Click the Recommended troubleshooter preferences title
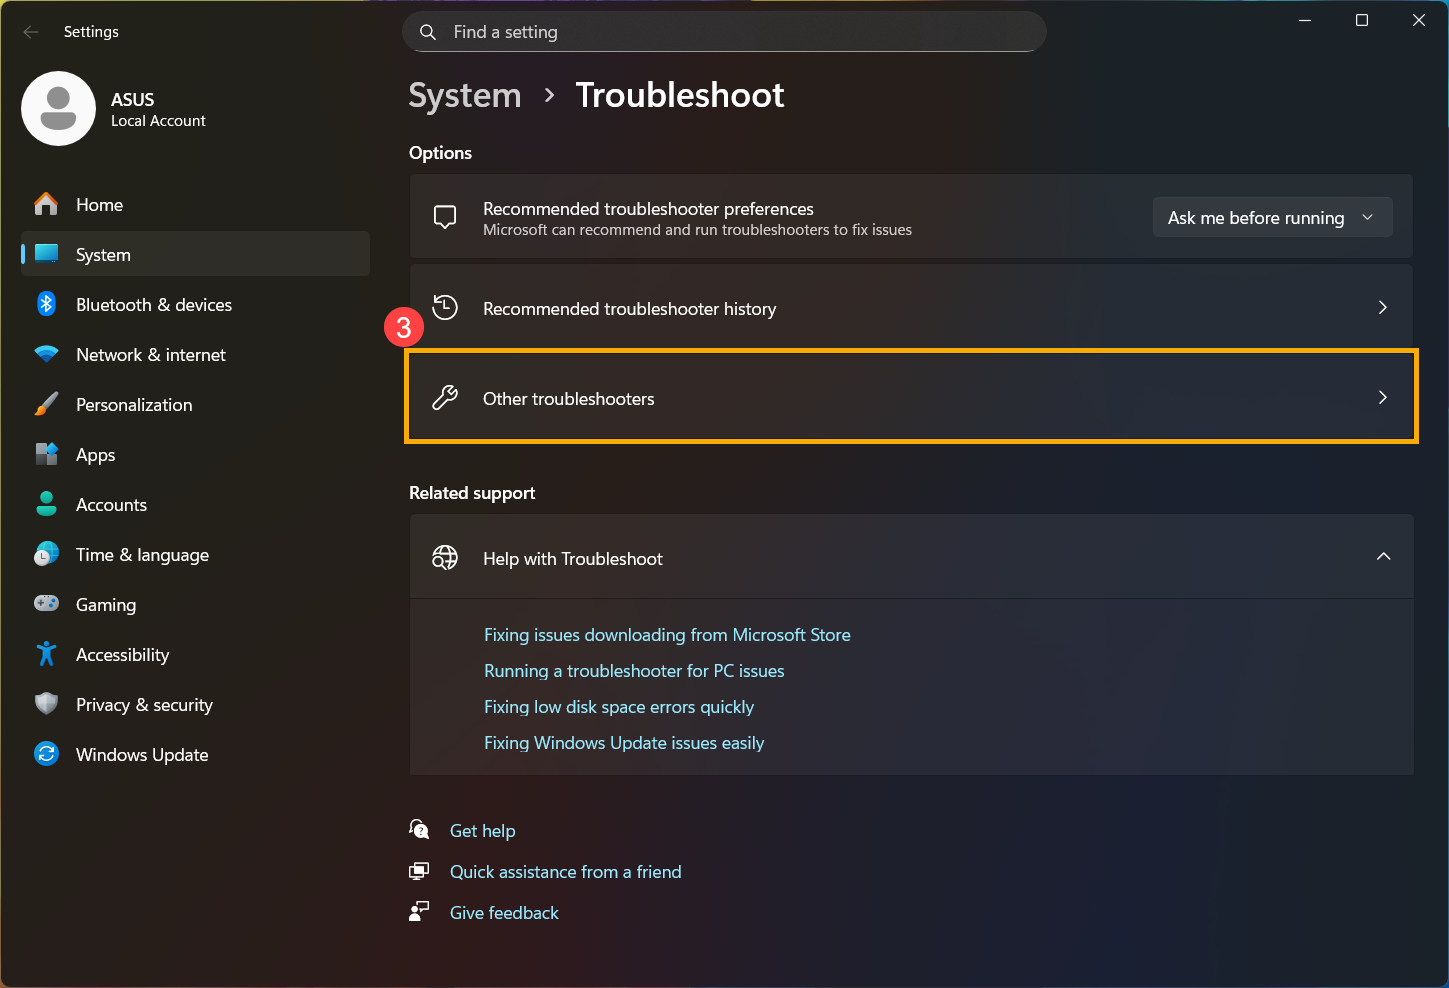The width and height of the screenshot is (1449, 988). [648, 208]
